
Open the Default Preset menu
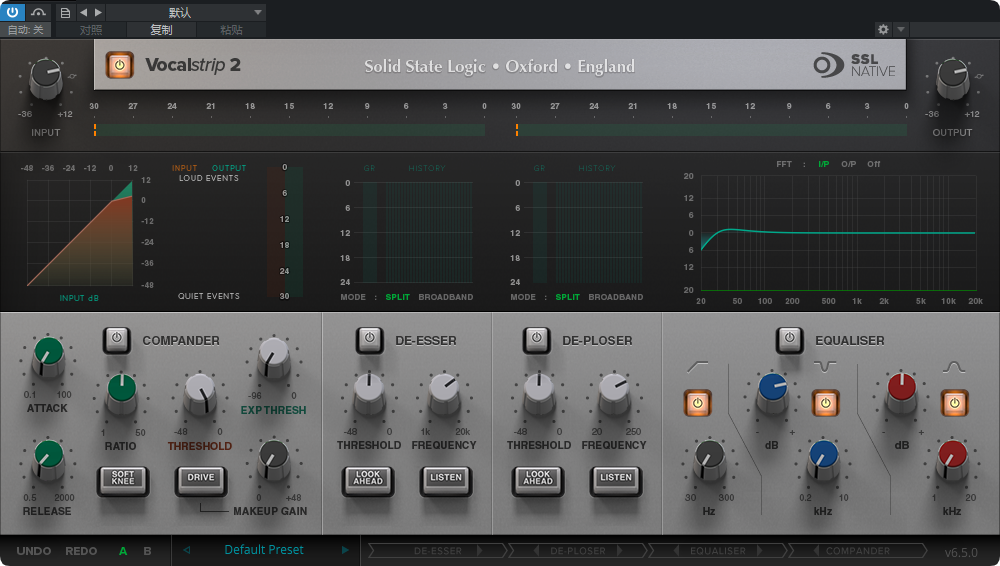click(264, 549)
